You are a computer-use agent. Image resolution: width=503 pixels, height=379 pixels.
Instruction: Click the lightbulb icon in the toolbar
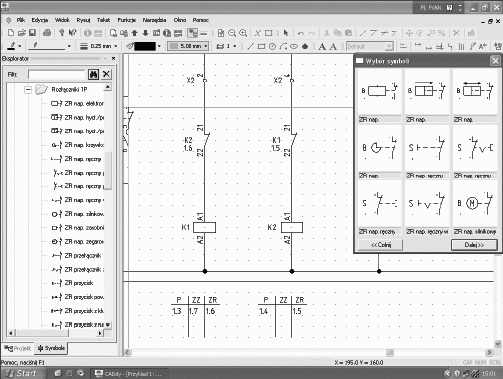point(62,33)
